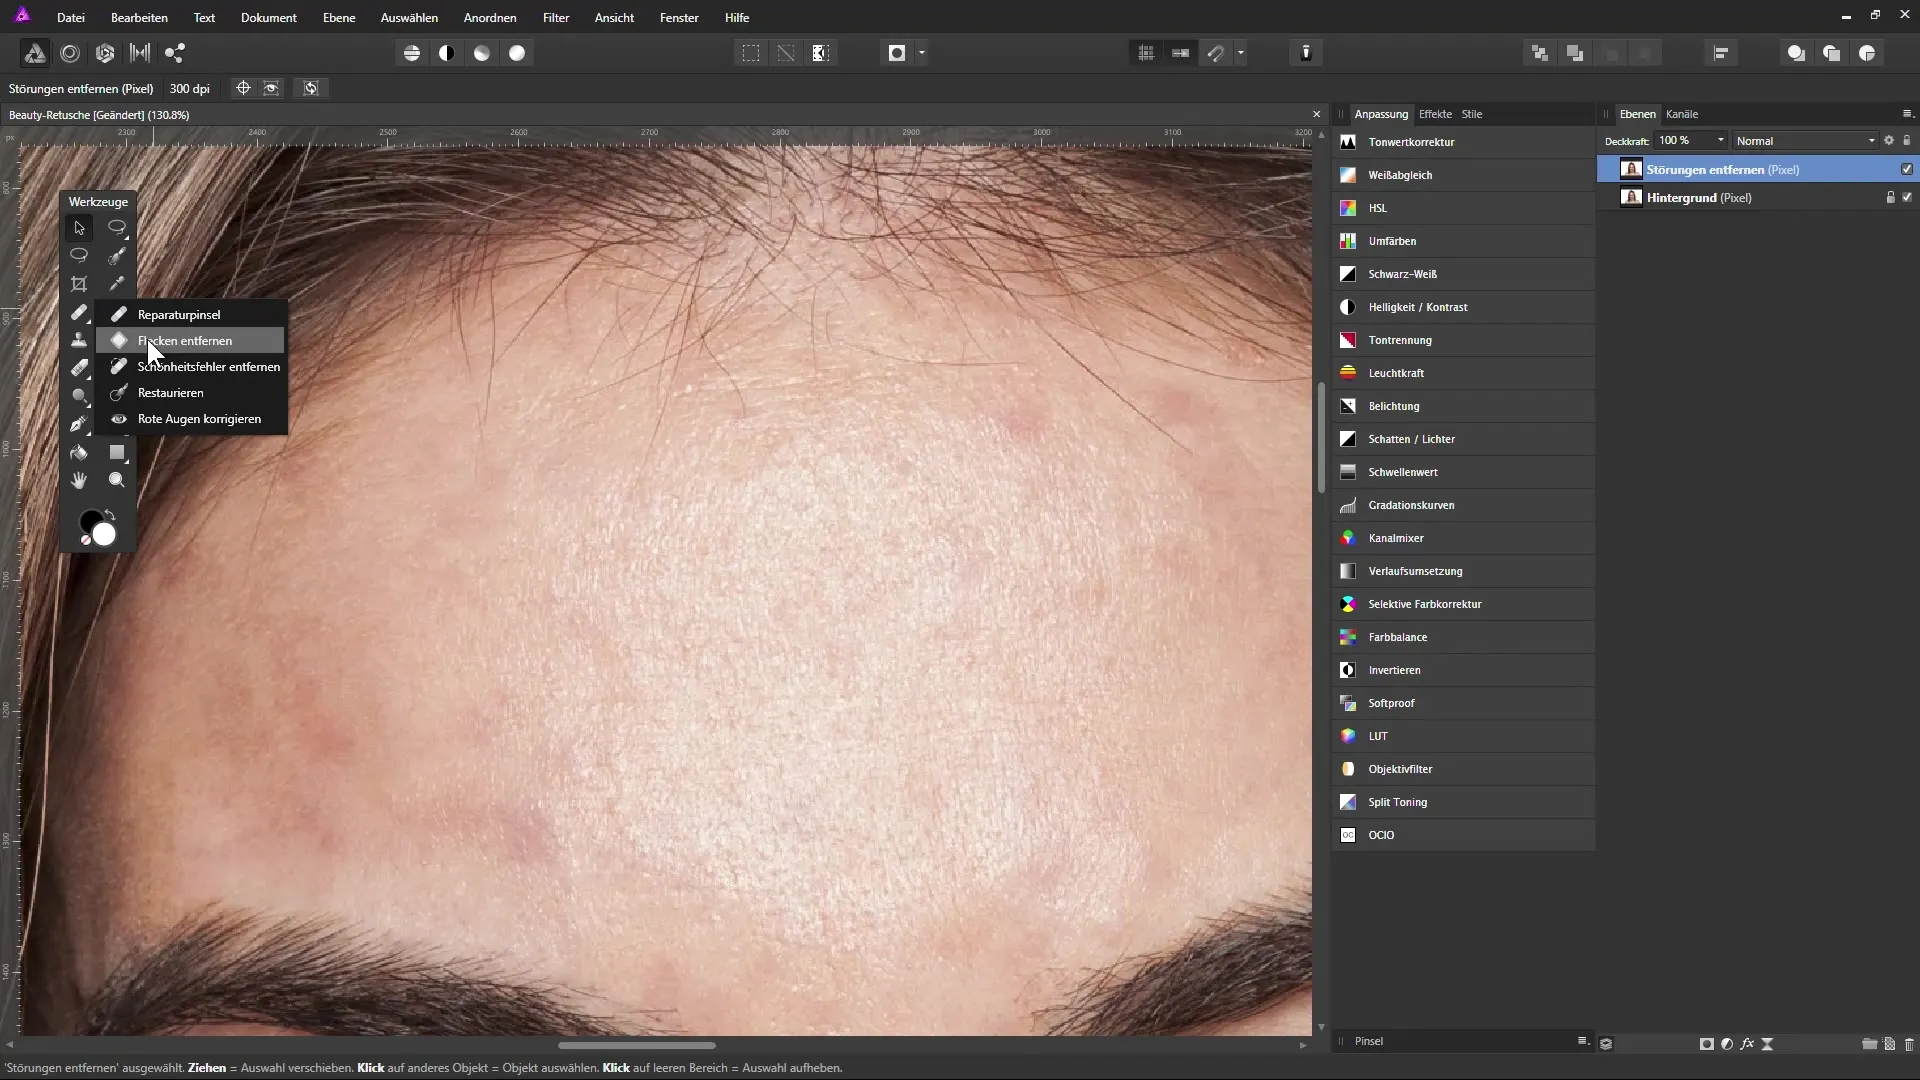
Task: Open the Ebenen panel options menu
Action: pyautogui.click(x=1907, y=114)
